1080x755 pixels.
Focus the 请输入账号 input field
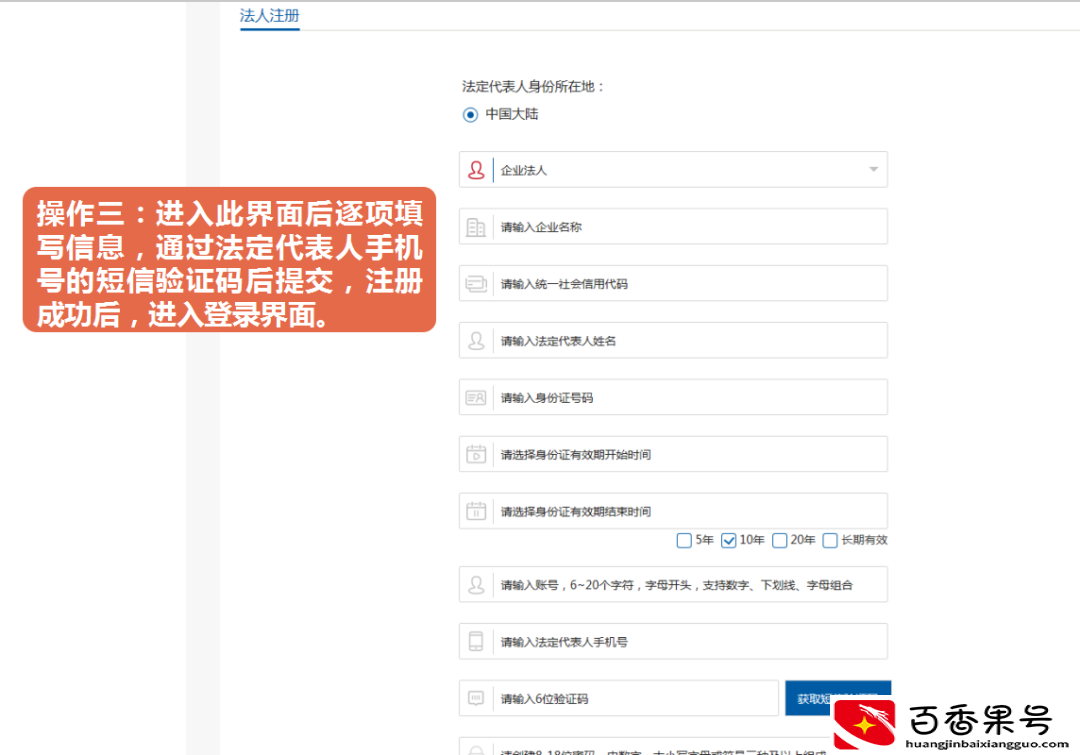click(x=673, y=584)
